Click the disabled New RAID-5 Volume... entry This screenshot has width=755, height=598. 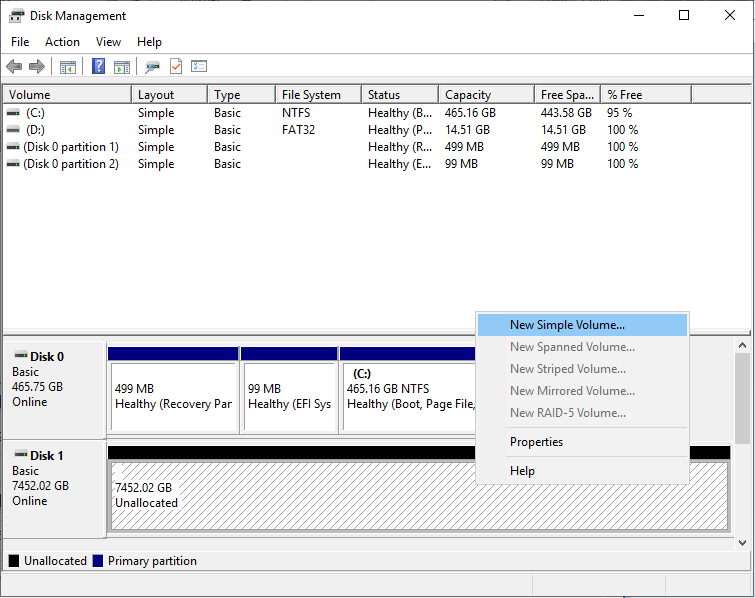pyautogui.click(x=582, y=413)
